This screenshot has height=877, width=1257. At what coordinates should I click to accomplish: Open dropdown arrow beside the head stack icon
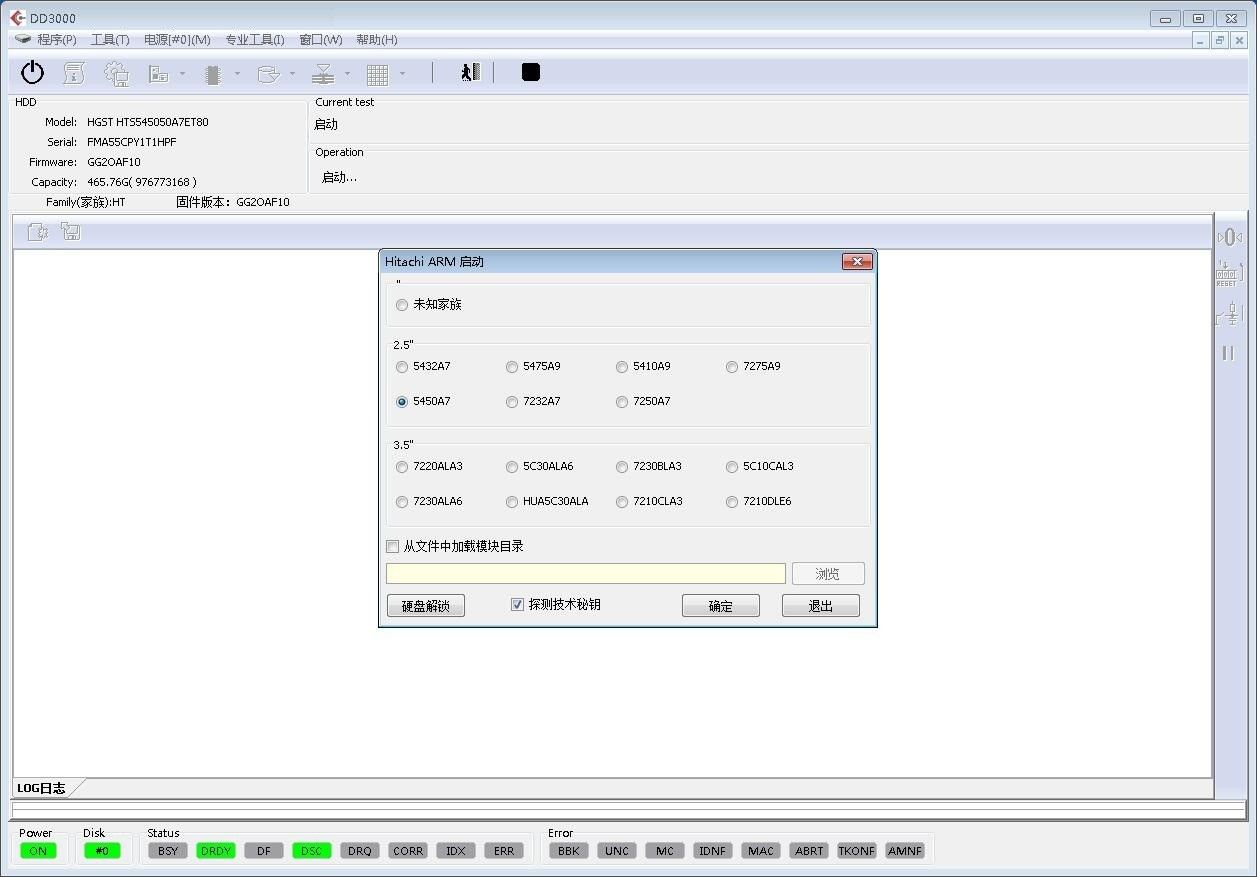click(x=347, y=73)
